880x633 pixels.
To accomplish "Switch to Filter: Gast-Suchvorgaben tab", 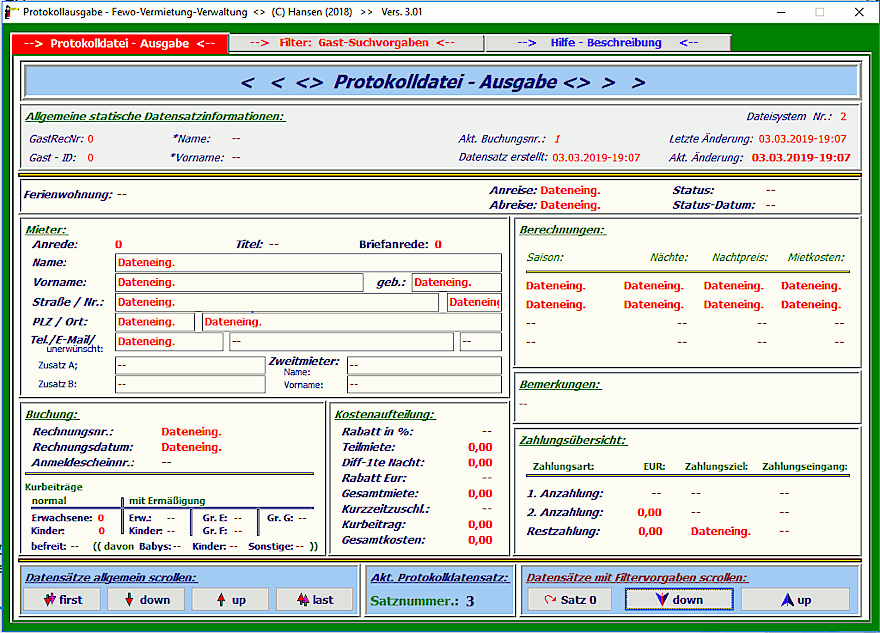I will (x=356, y=43).
